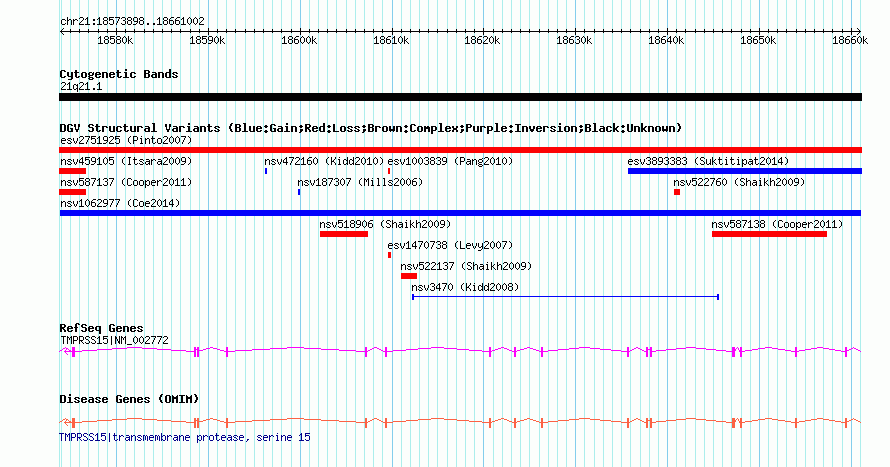The height and width of the screenshot is (467, 890).
Task: Click the Disease Genes (OMIM) heading
Action: click(129, 399)
